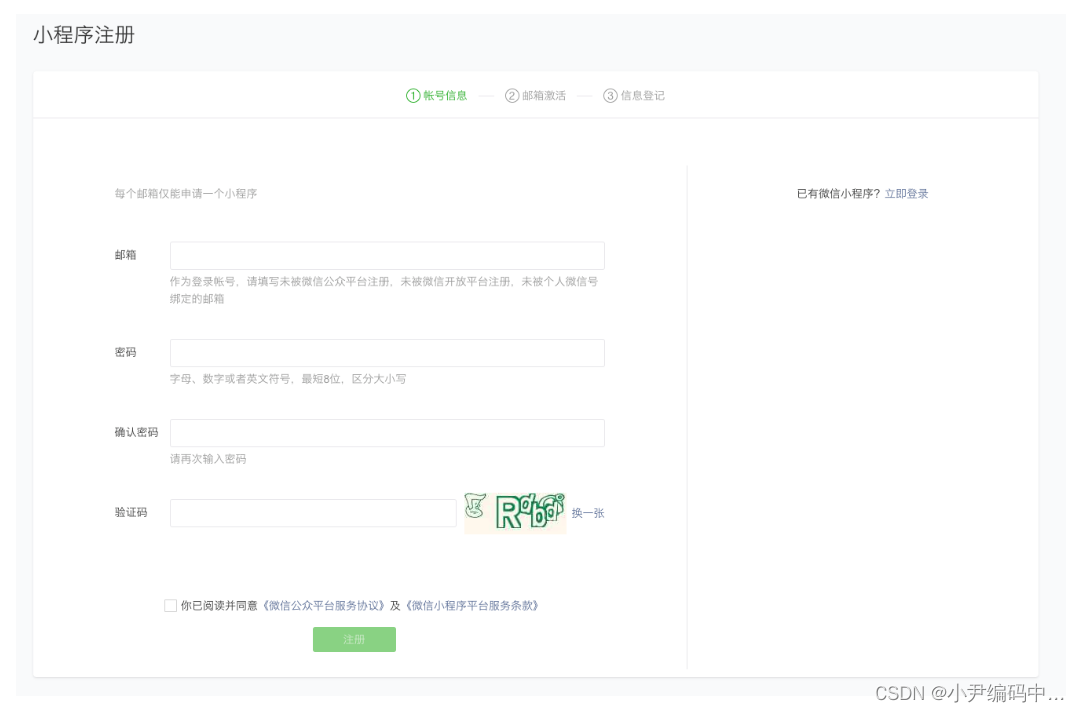Screen dimensions: 1079x712
Task: Select step 3 信息登记
Action: [634, 96]
